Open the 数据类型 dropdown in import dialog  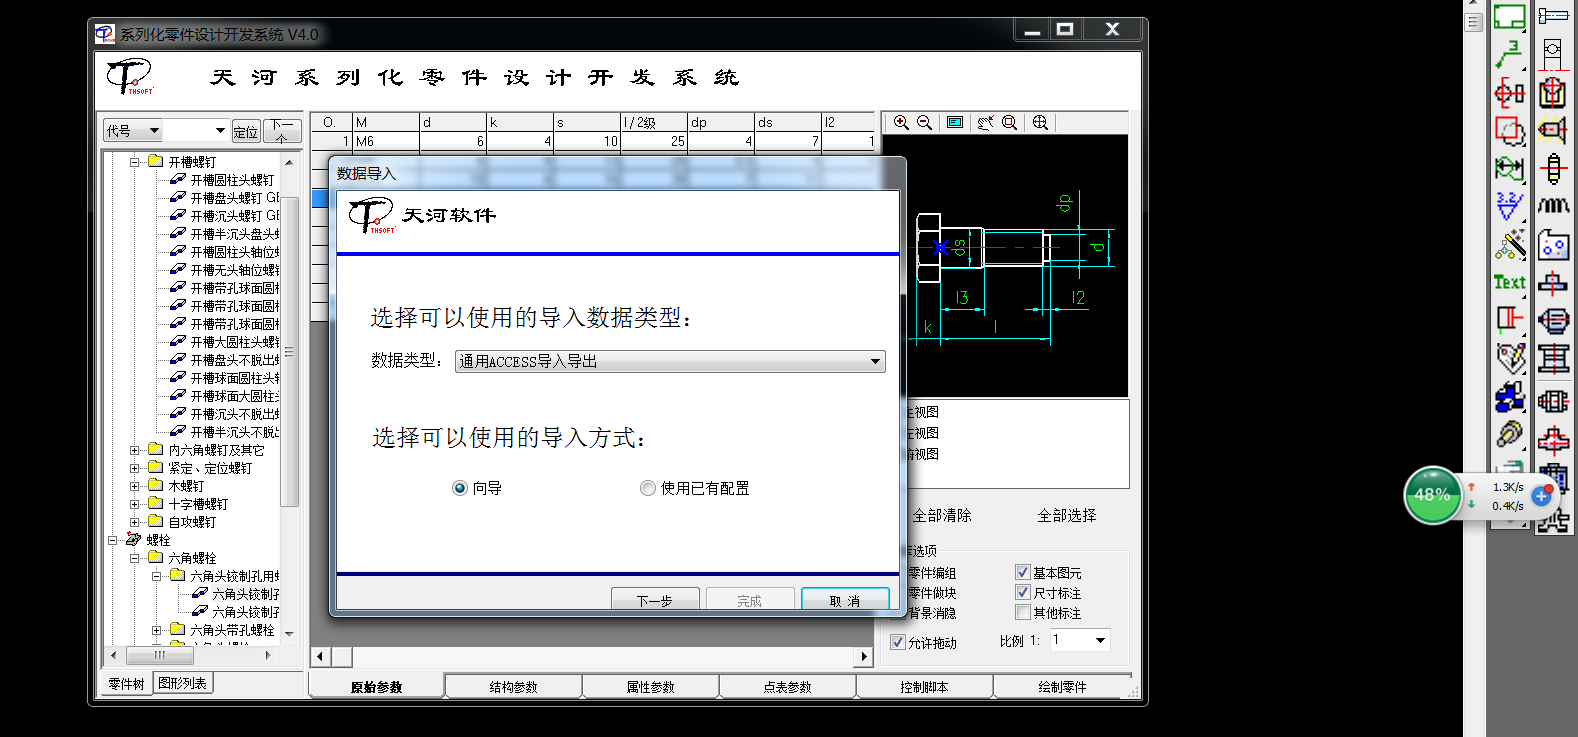pos(670,361)
